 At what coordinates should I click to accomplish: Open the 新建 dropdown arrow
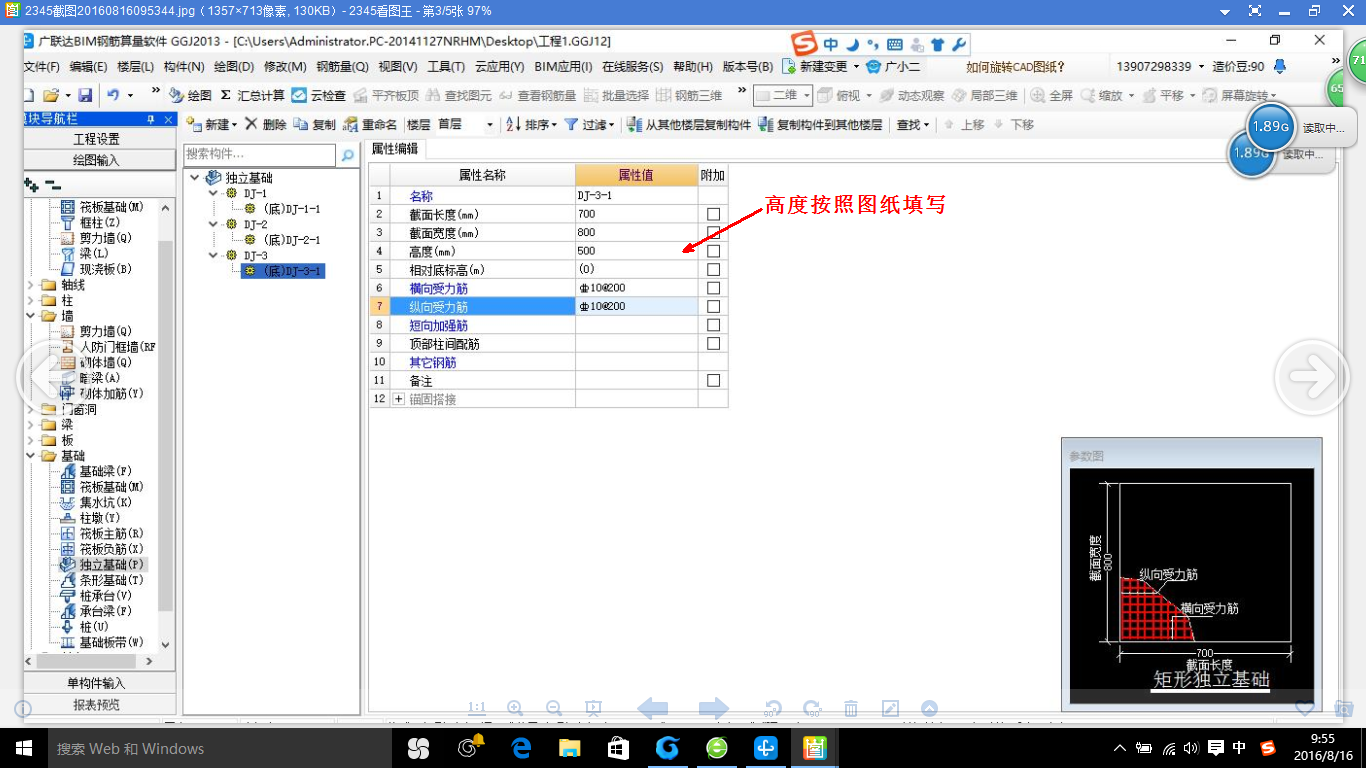click(234, 125)
